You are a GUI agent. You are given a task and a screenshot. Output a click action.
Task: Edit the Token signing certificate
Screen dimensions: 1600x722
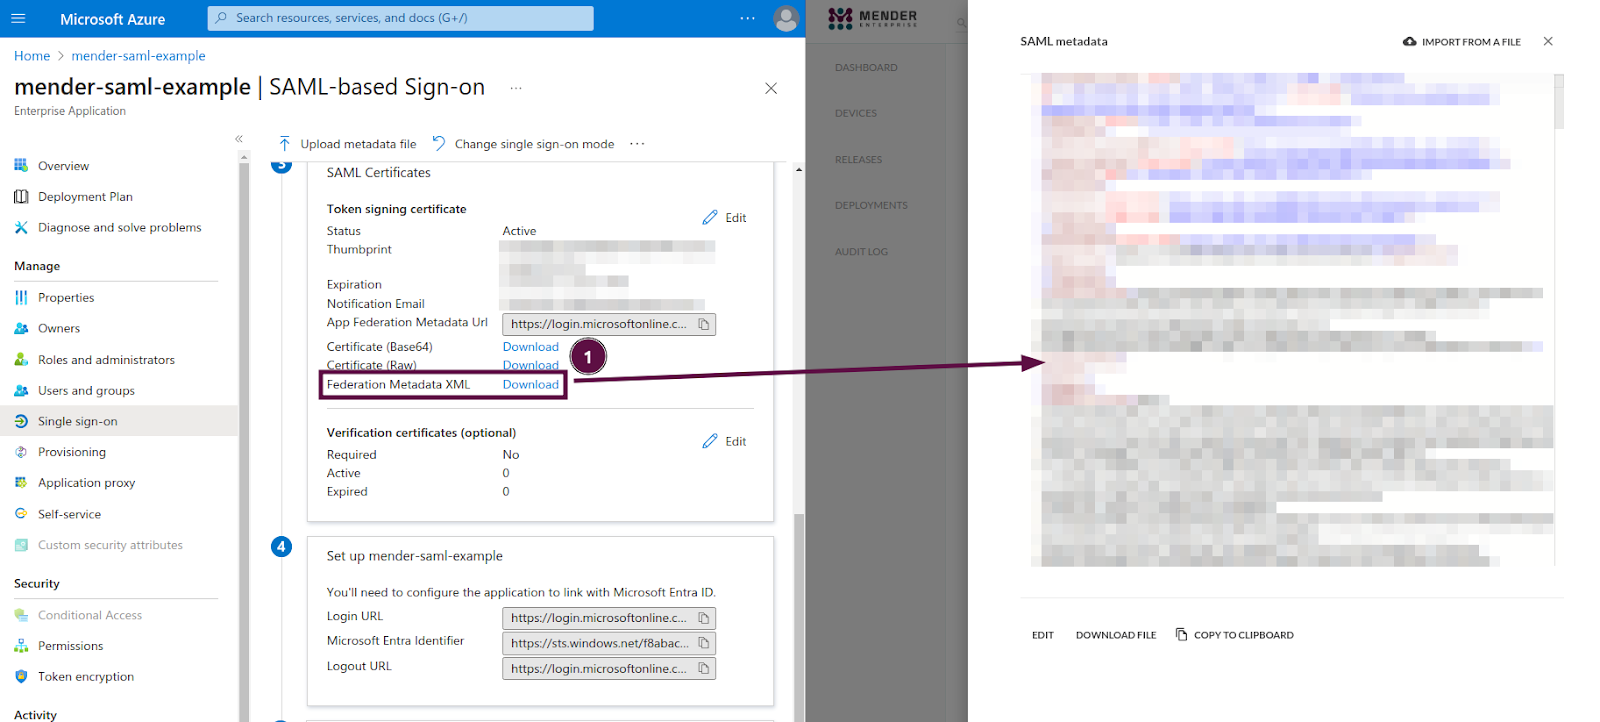[725, 218]
